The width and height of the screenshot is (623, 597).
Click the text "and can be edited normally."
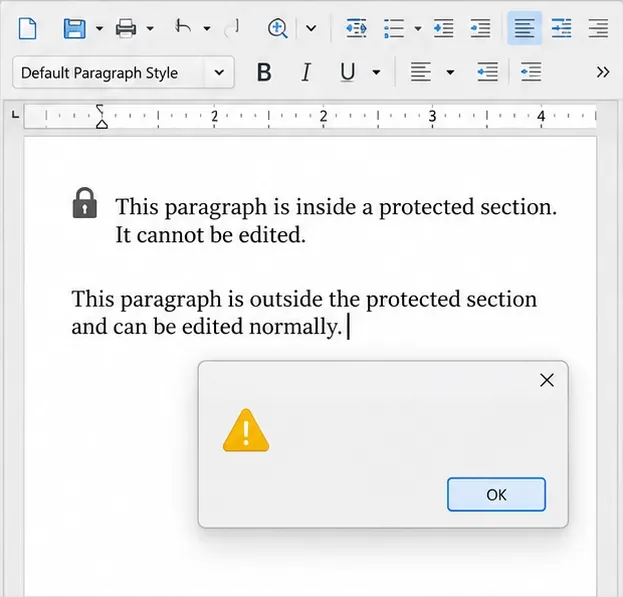pos(207,327)
